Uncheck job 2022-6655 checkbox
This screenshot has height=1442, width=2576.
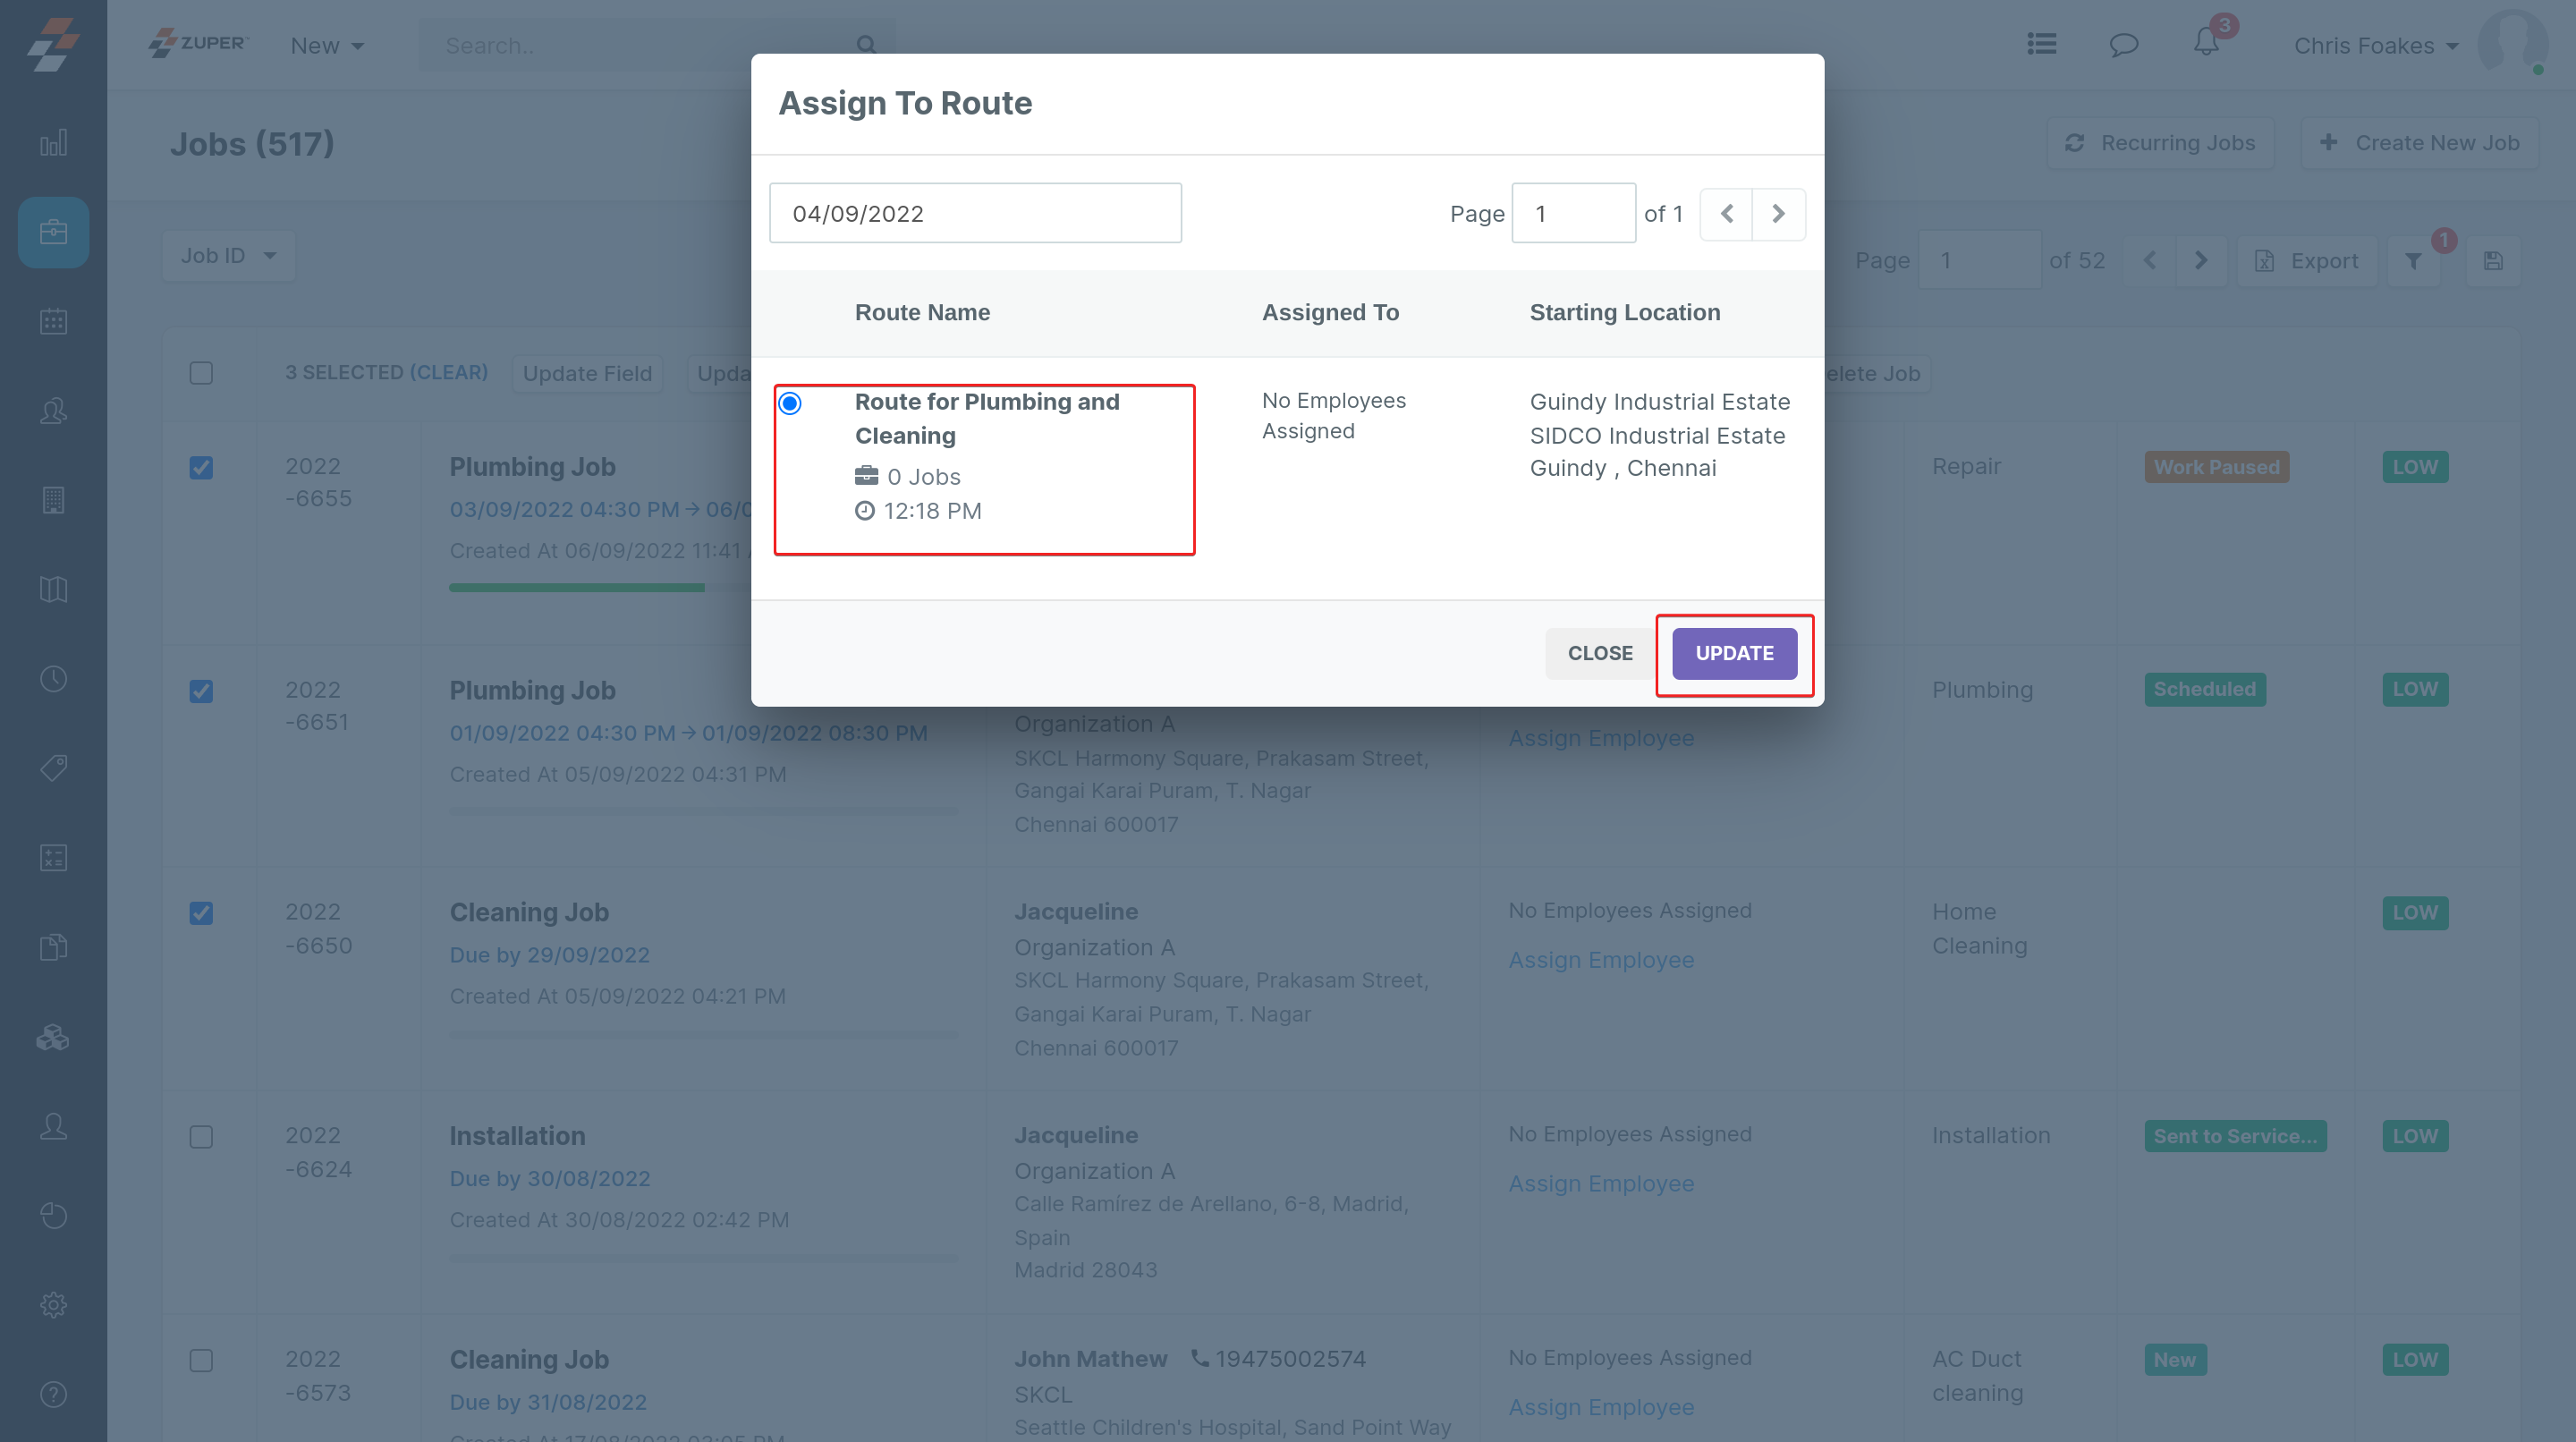click(201, 467)
